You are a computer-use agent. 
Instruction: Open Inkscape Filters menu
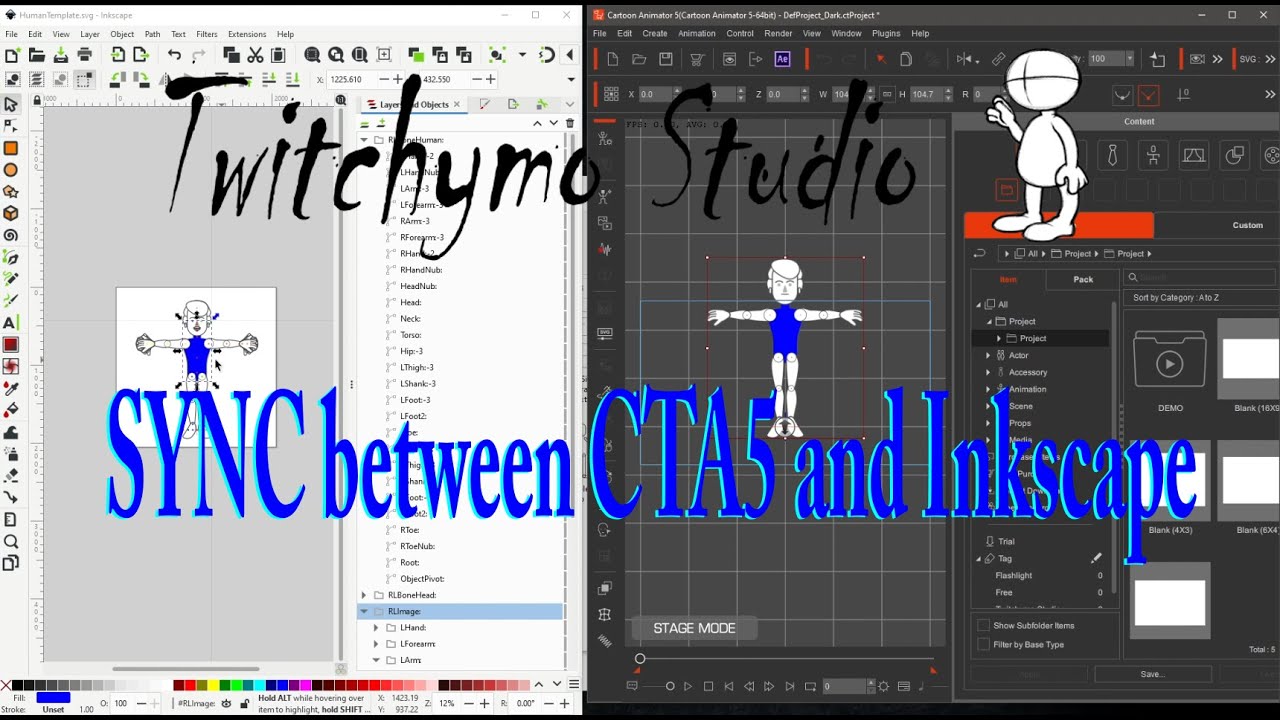pyautogui.click(x=207, y=34)
